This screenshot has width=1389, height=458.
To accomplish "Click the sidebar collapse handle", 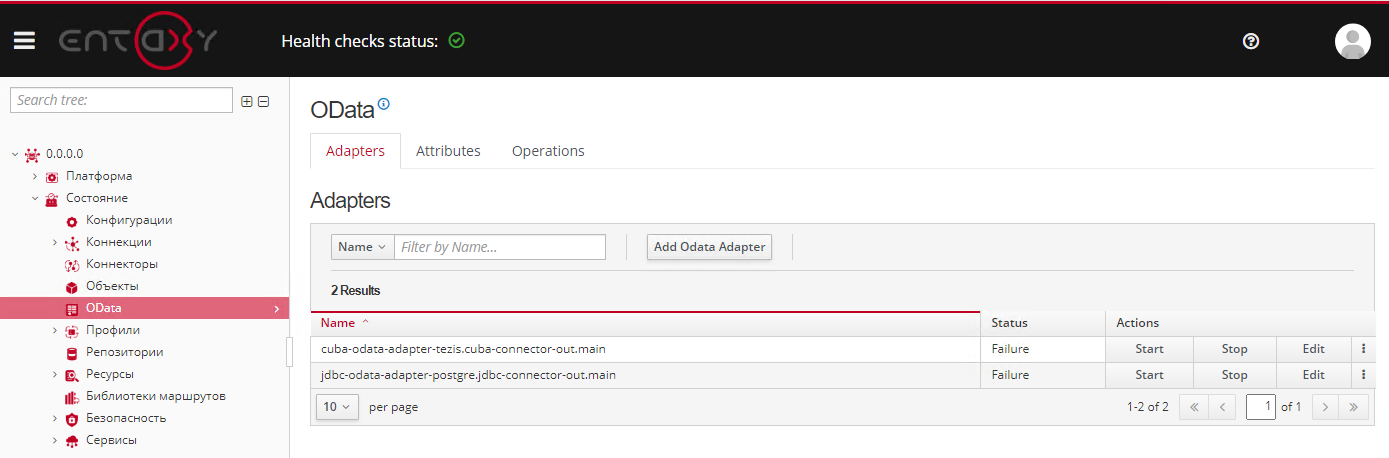I will 290,352.
